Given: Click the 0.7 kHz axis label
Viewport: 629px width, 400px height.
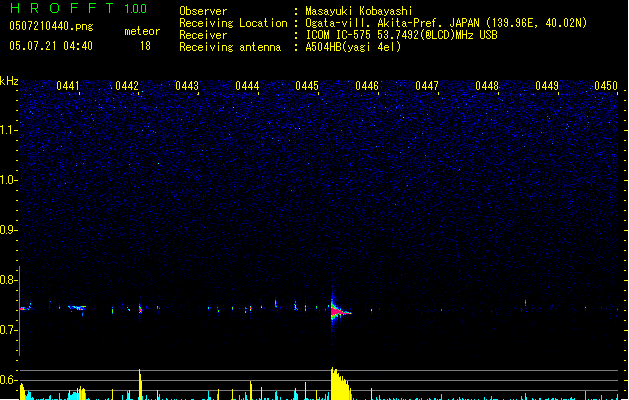Looking at the screenshot, I should click(x=8, y=330).
